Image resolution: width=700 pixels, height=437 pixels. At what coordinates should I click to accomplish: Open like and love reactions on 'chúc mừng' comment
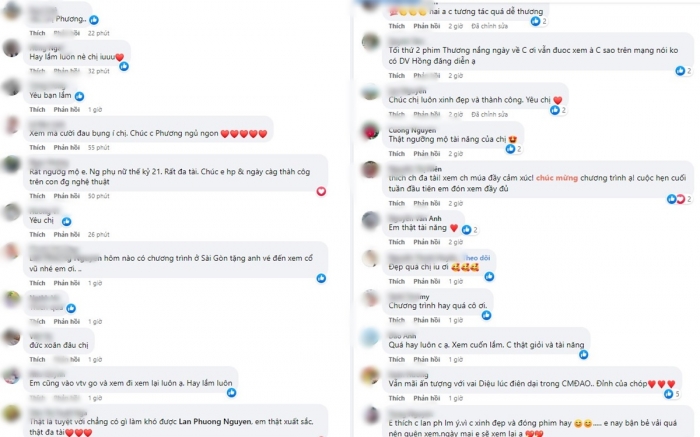coord(679,199)
